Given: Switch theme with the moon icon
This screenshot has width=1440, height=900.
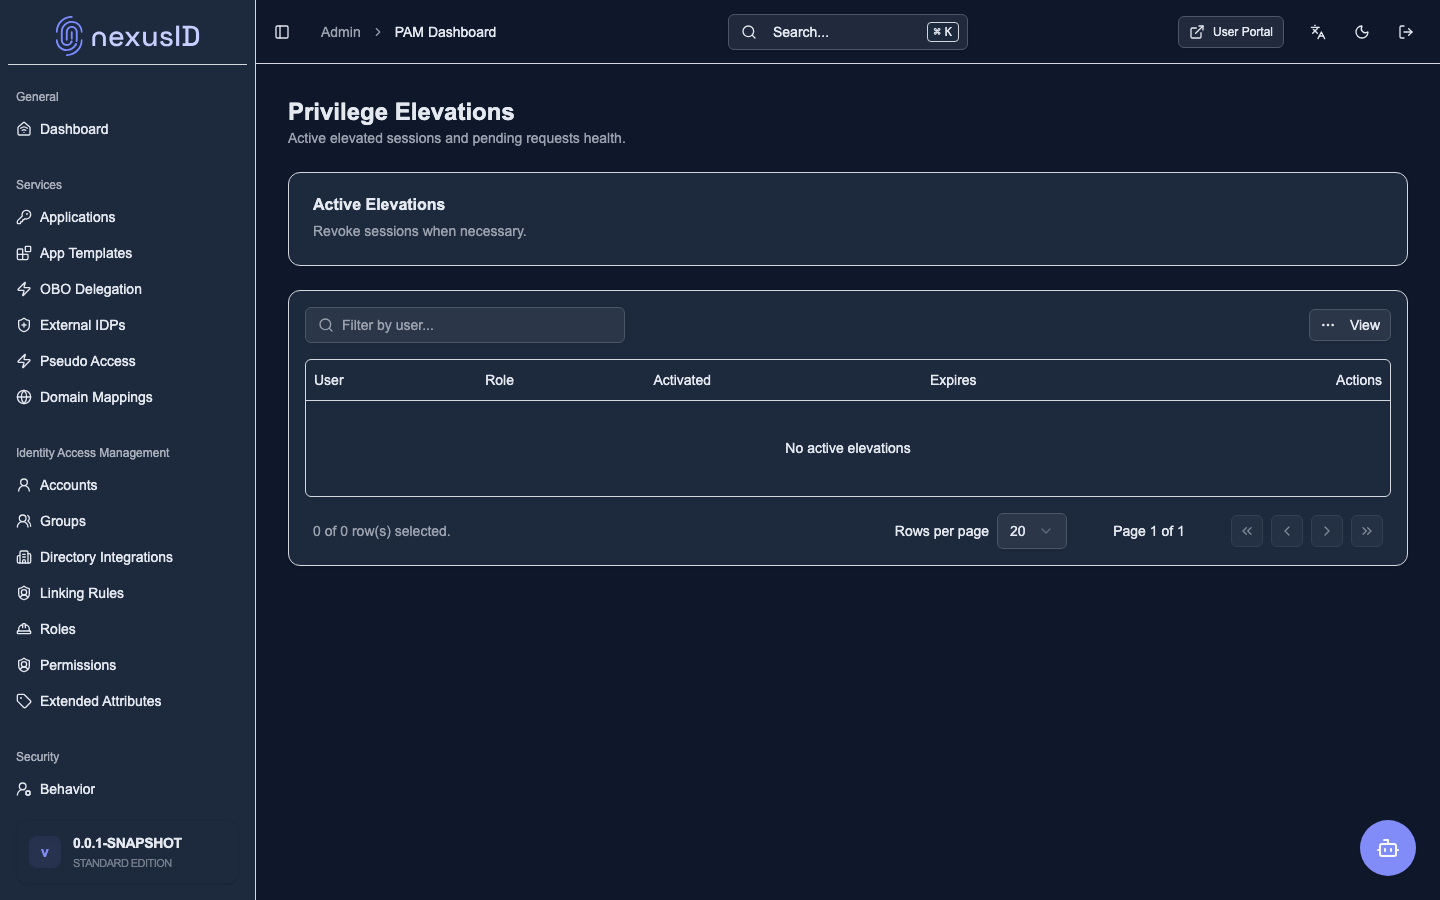Looking at the screenshot, I should (1362, 32).
